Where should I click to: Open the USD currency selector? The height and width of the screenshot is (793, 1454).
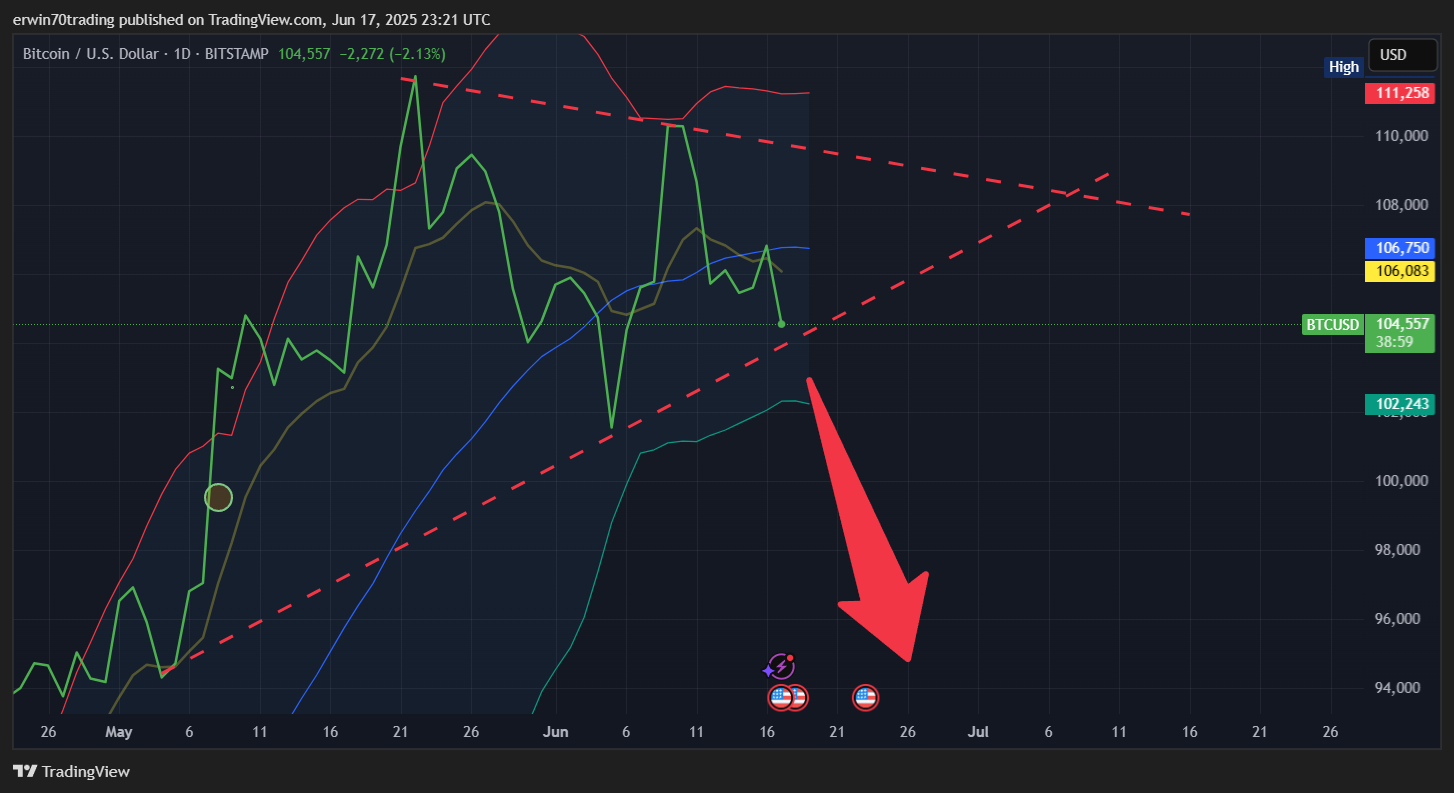(1402, 55)
